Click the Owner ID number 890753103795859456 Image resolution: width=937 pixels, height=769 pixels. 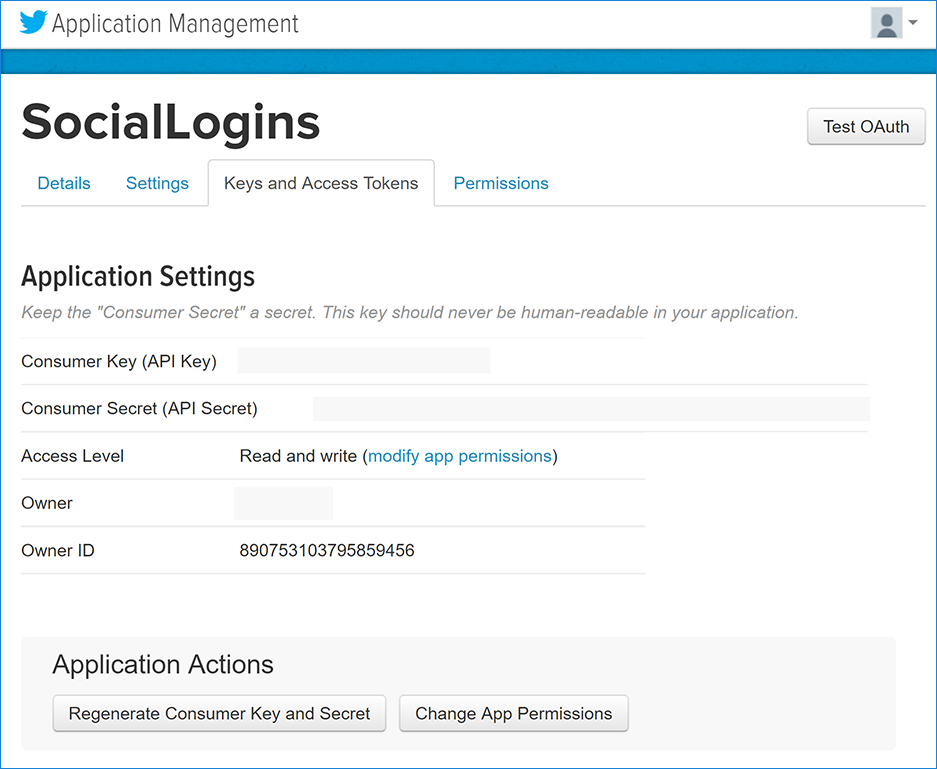pos(327,550)
